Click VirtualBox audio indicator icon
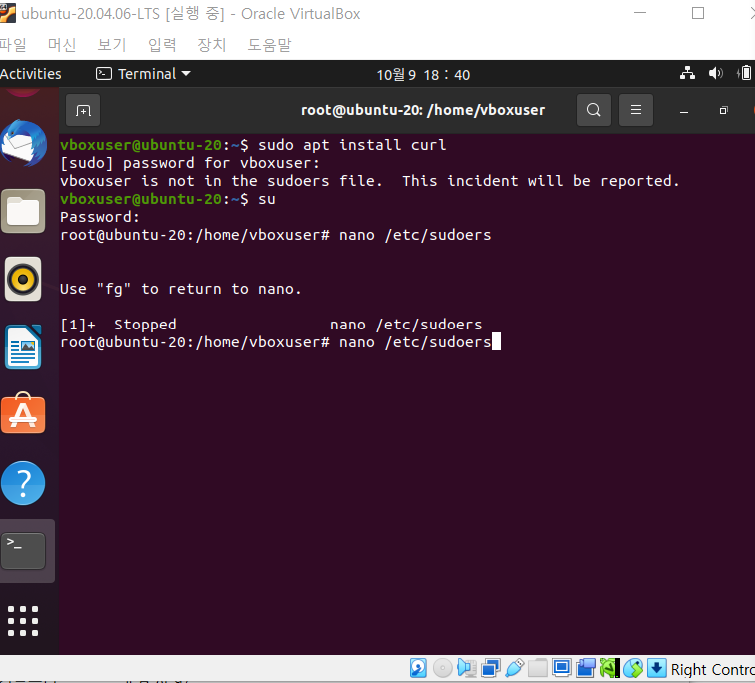Image resolution: width=755 pixels, height=683 pixels. [x=466, y=668]
